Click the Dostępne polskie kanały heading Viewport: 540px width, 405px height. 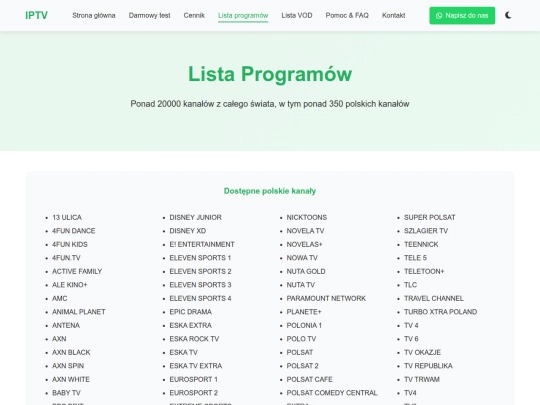(x=270, y=191)
